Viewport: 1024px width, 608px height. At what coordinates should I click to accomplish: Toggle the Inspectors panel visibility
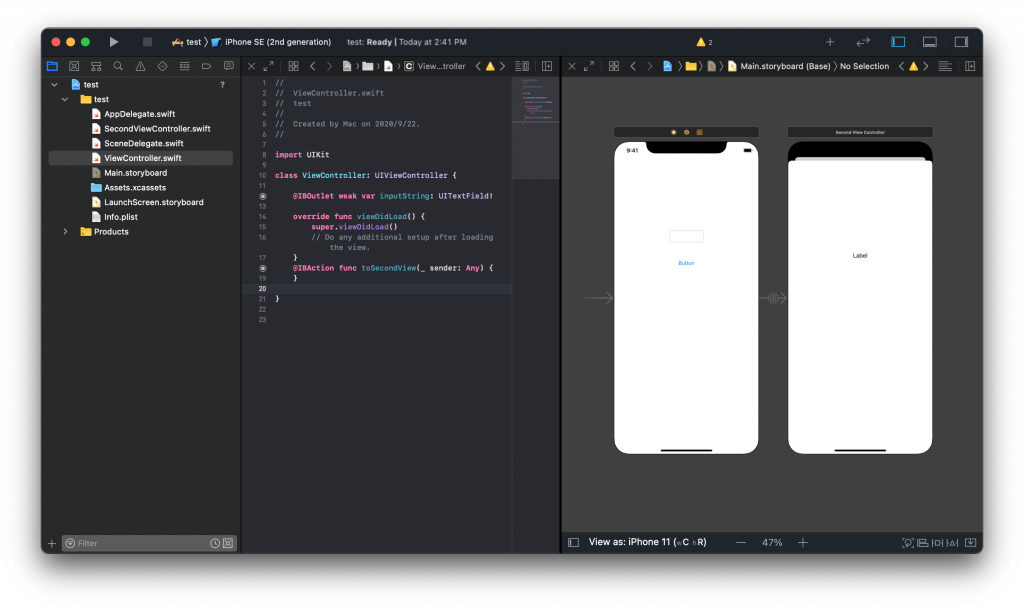961,42
